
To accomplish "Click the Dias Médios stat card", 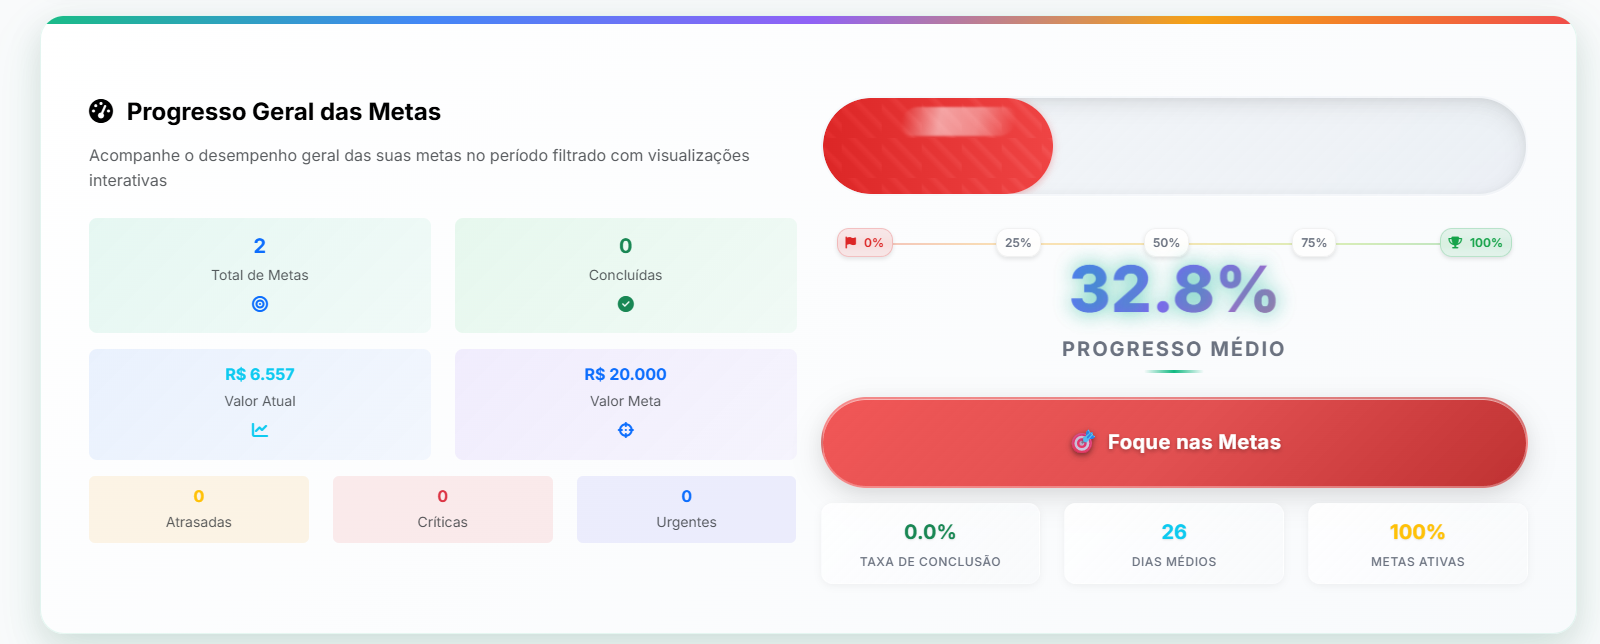I will pos(1174,544).
